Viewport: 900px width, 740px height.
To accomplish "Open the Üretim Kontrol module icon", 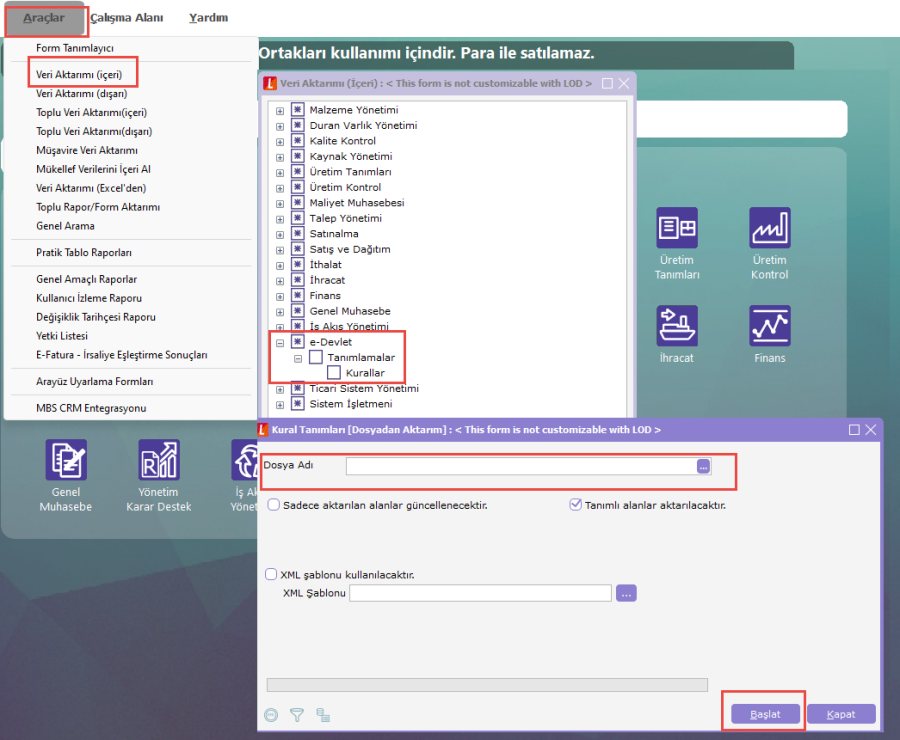I will click(x=770, y=228).
